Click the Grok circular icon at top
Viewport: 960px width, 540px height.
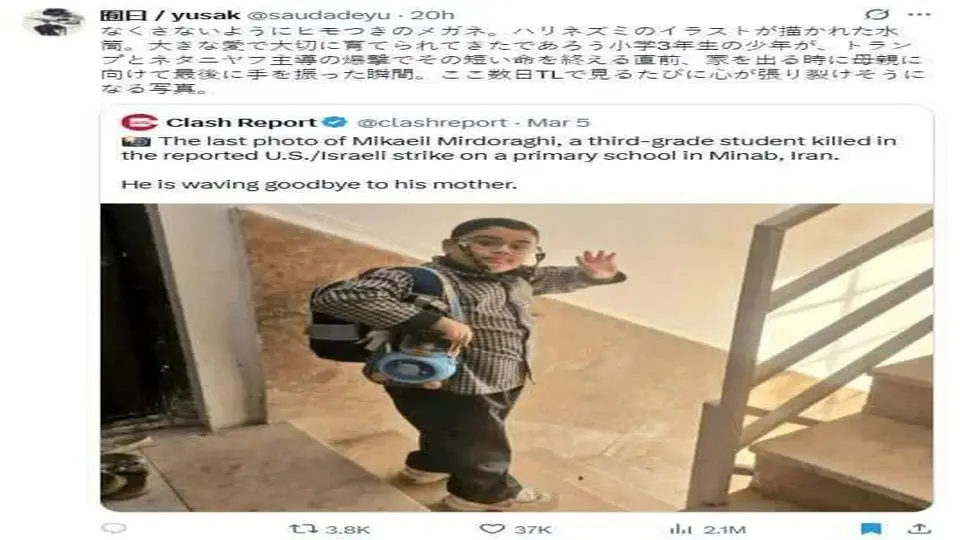(x=877, y=14)
